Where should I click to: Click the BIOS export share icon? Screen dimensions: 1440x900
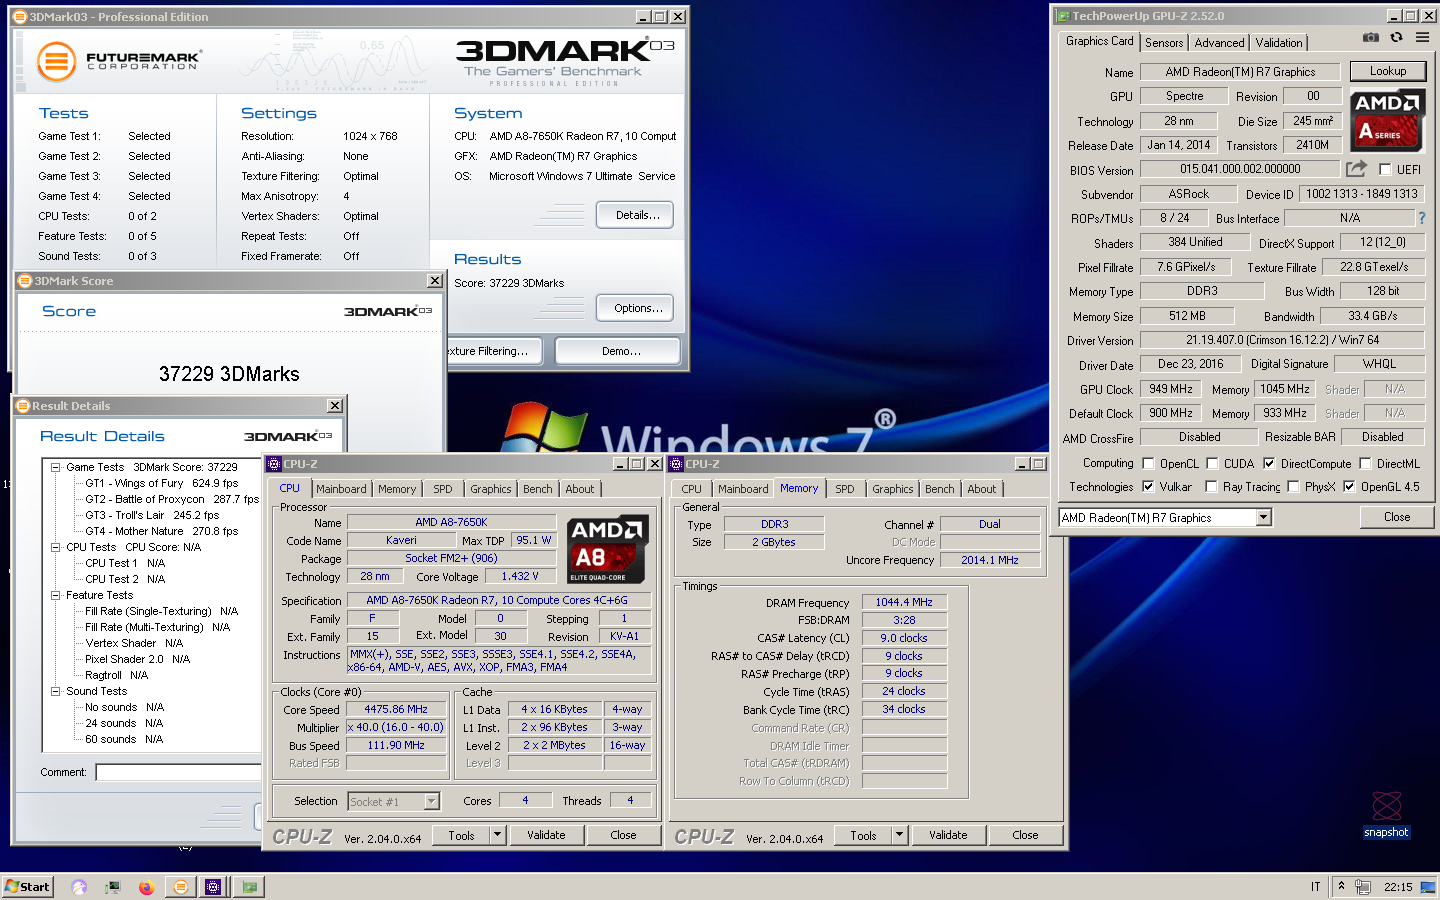1356,169
